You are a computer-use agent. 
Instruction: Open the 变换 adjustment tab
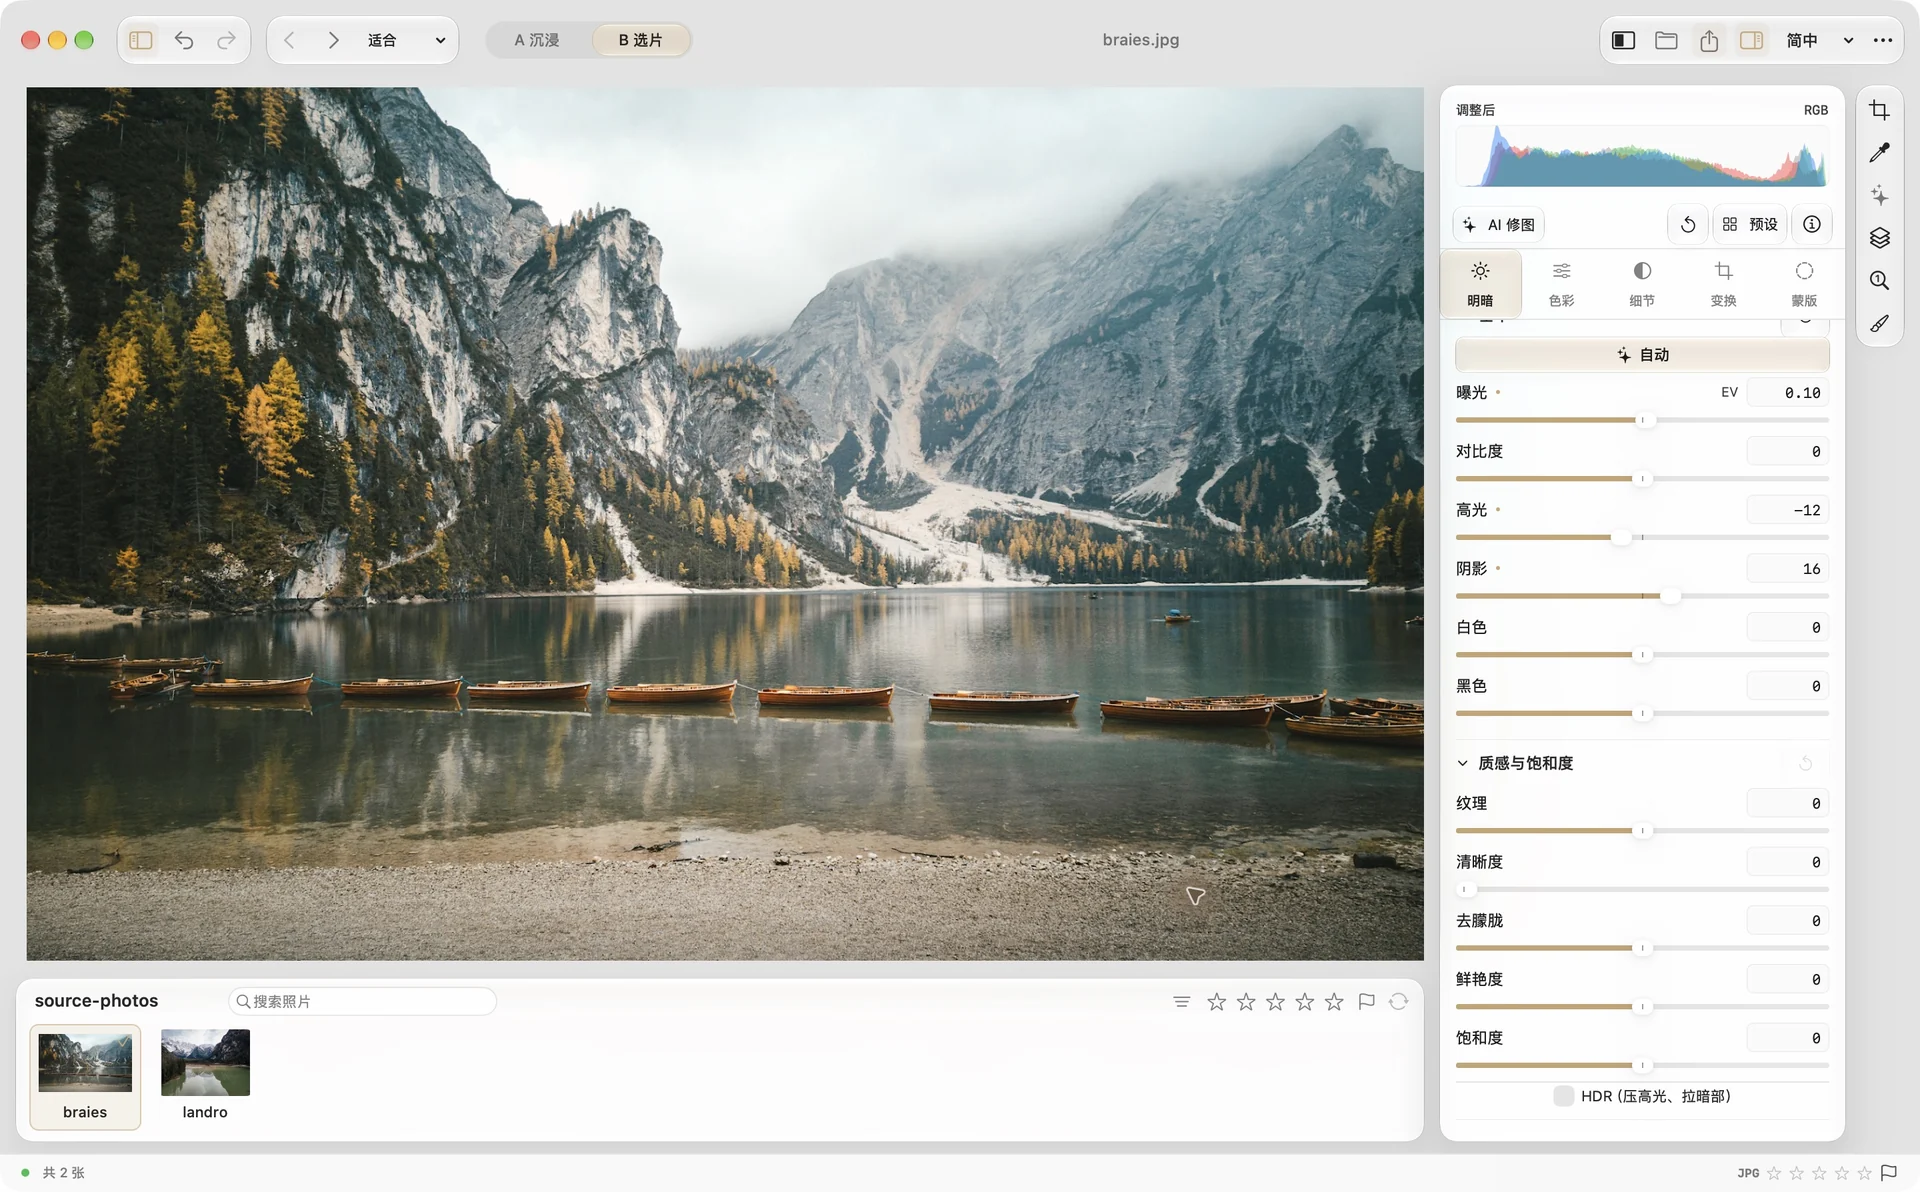1723,283
